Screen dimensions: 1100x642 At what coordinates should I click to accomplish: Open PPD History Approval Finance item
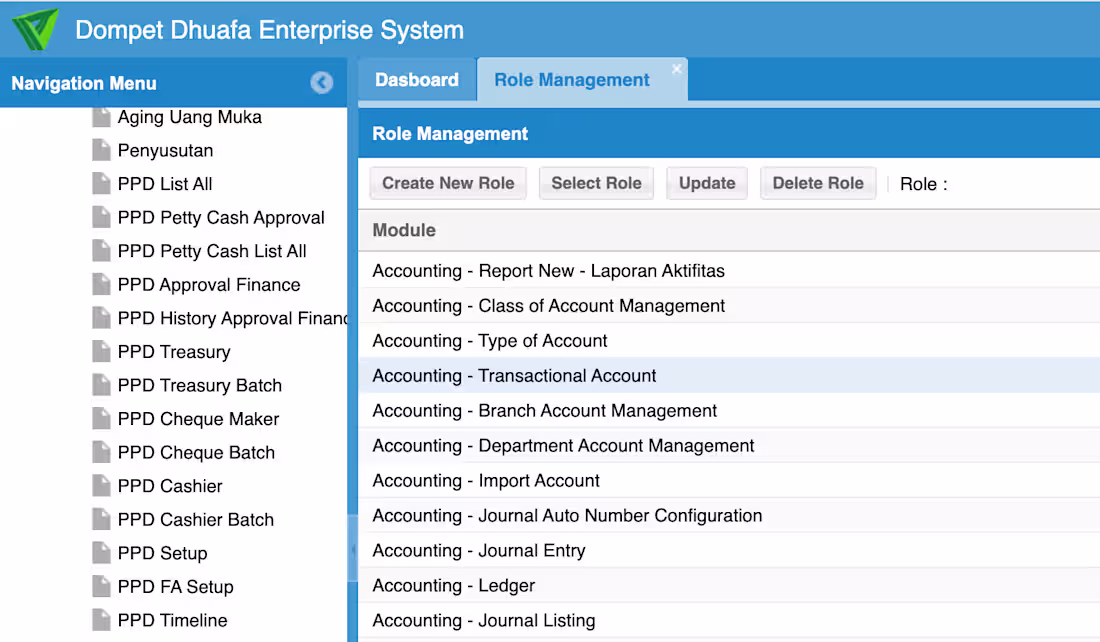(232, 319)
